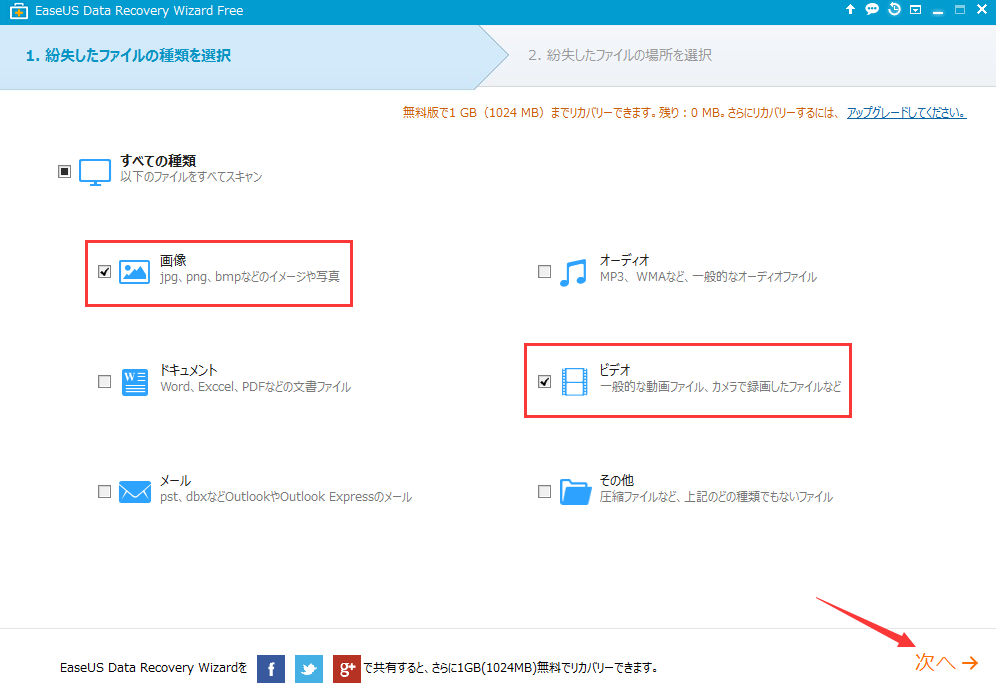Click the EaseUS Data Recovery Wizard Free title
This screenshot has height=690, width=996.
(139, 11)
